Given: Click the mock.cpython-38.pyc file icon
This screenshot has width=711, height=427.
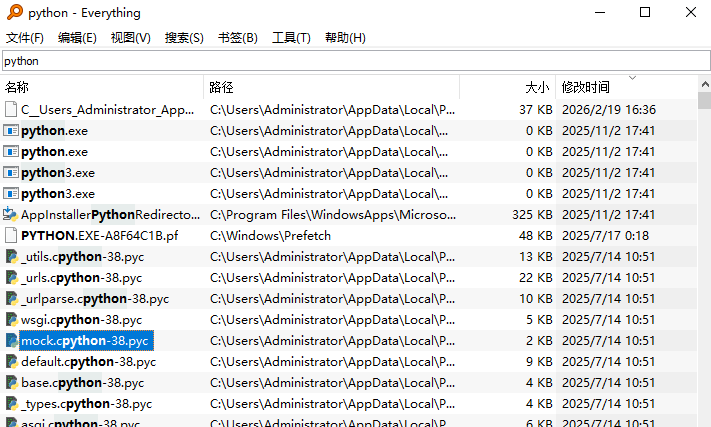Looking at the screenshot, I should tap(11, 340).
